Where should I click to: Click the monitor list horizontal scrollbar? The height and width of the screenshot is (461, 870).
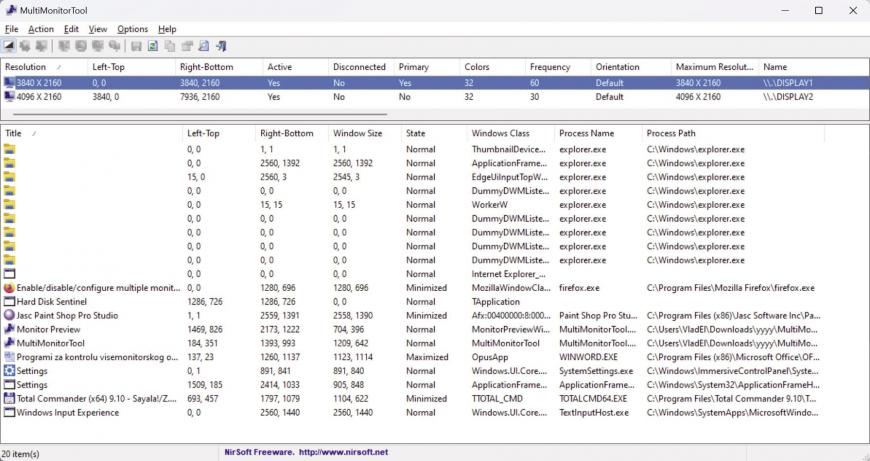tap(200, 114)
